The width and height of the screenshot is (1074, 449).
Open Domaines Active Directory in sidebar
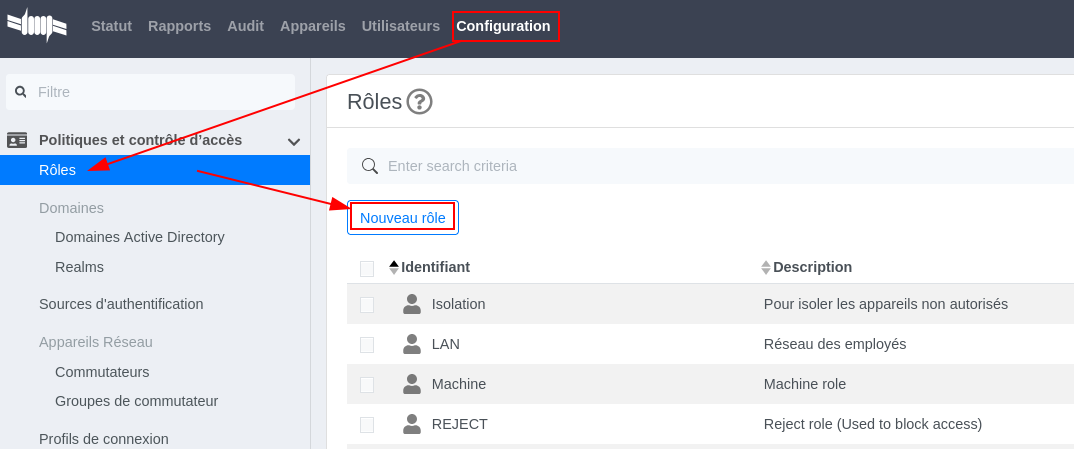tap(140, 237)
